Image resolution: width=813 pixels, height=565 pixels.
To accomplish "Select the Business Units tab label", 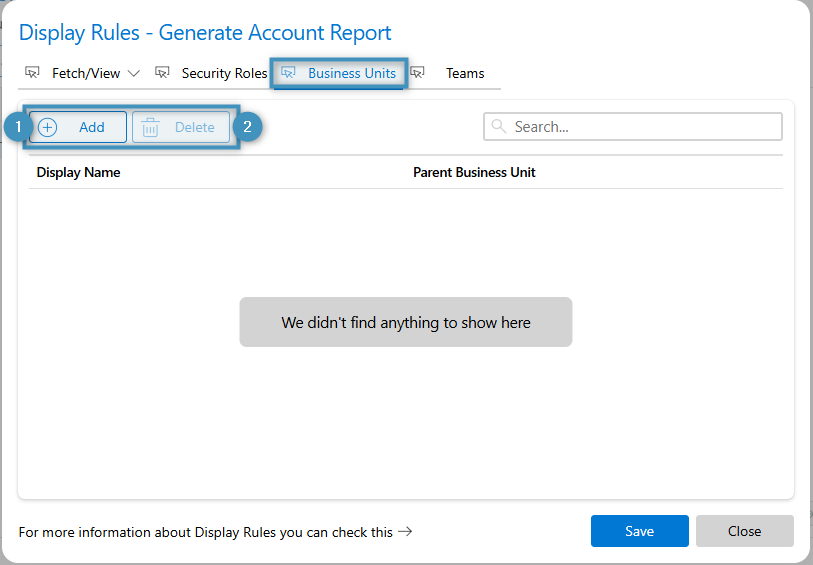I will click(352, 73).
